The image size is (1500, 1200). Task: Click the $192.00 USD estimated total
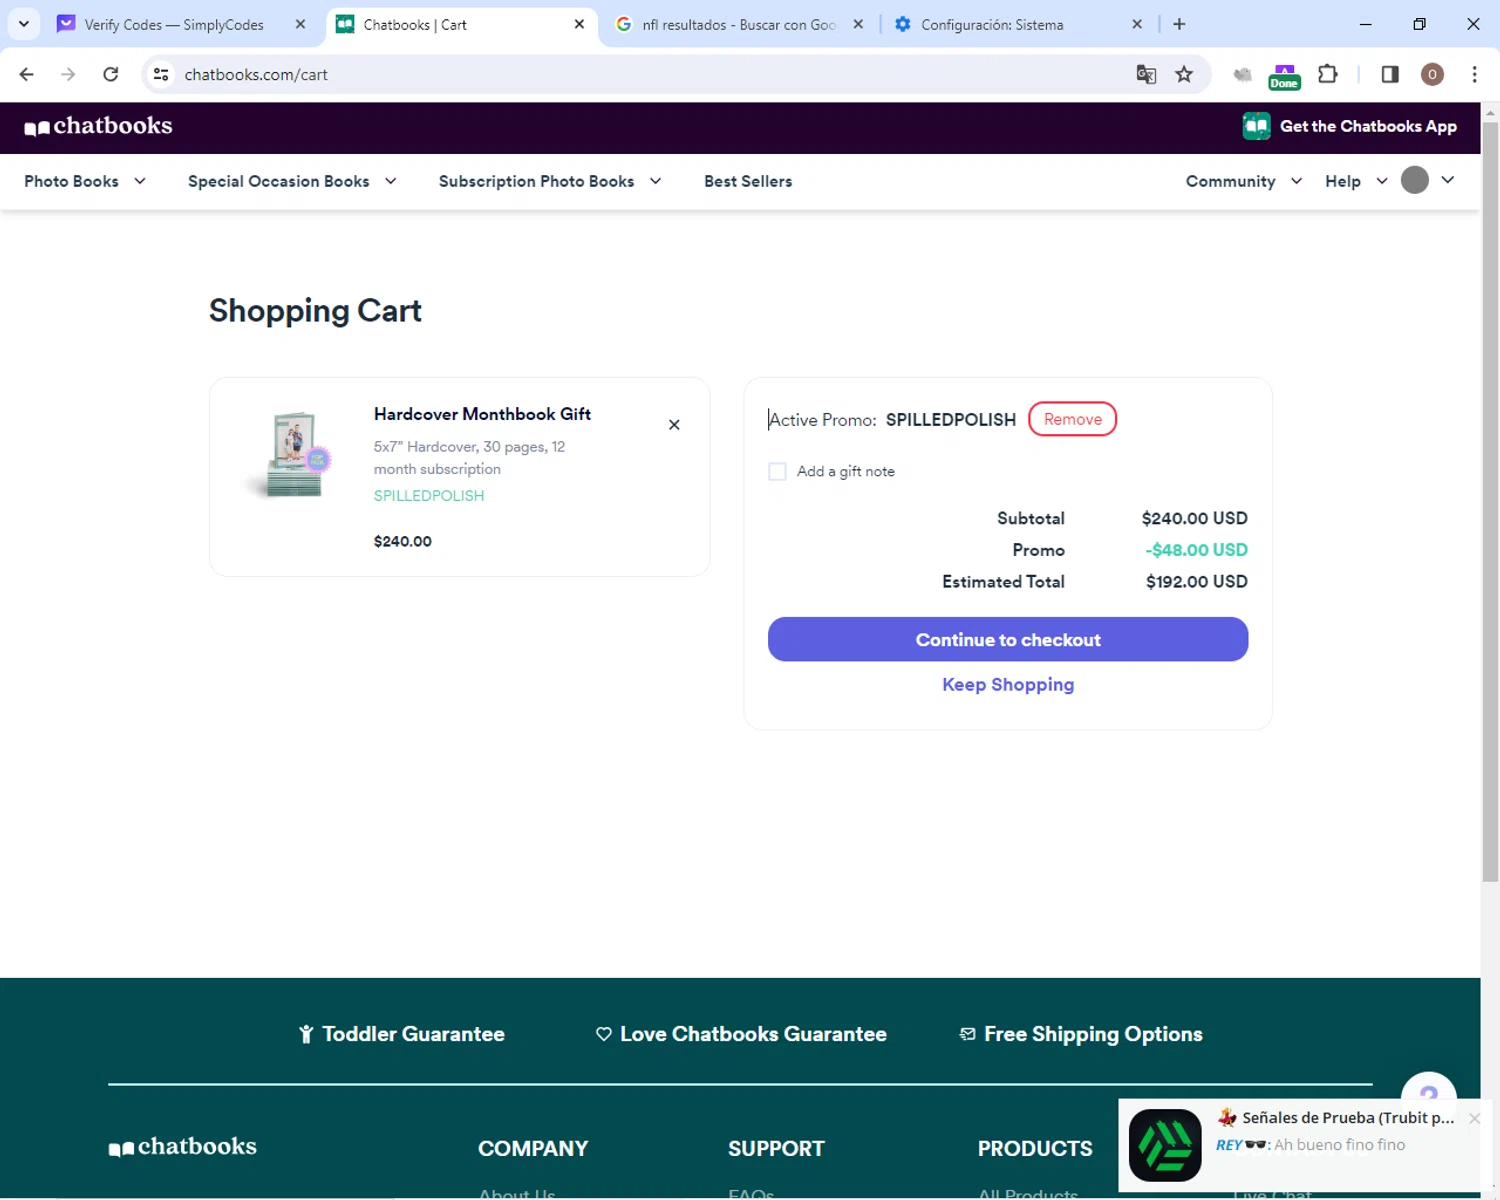tap(1196, 581)
